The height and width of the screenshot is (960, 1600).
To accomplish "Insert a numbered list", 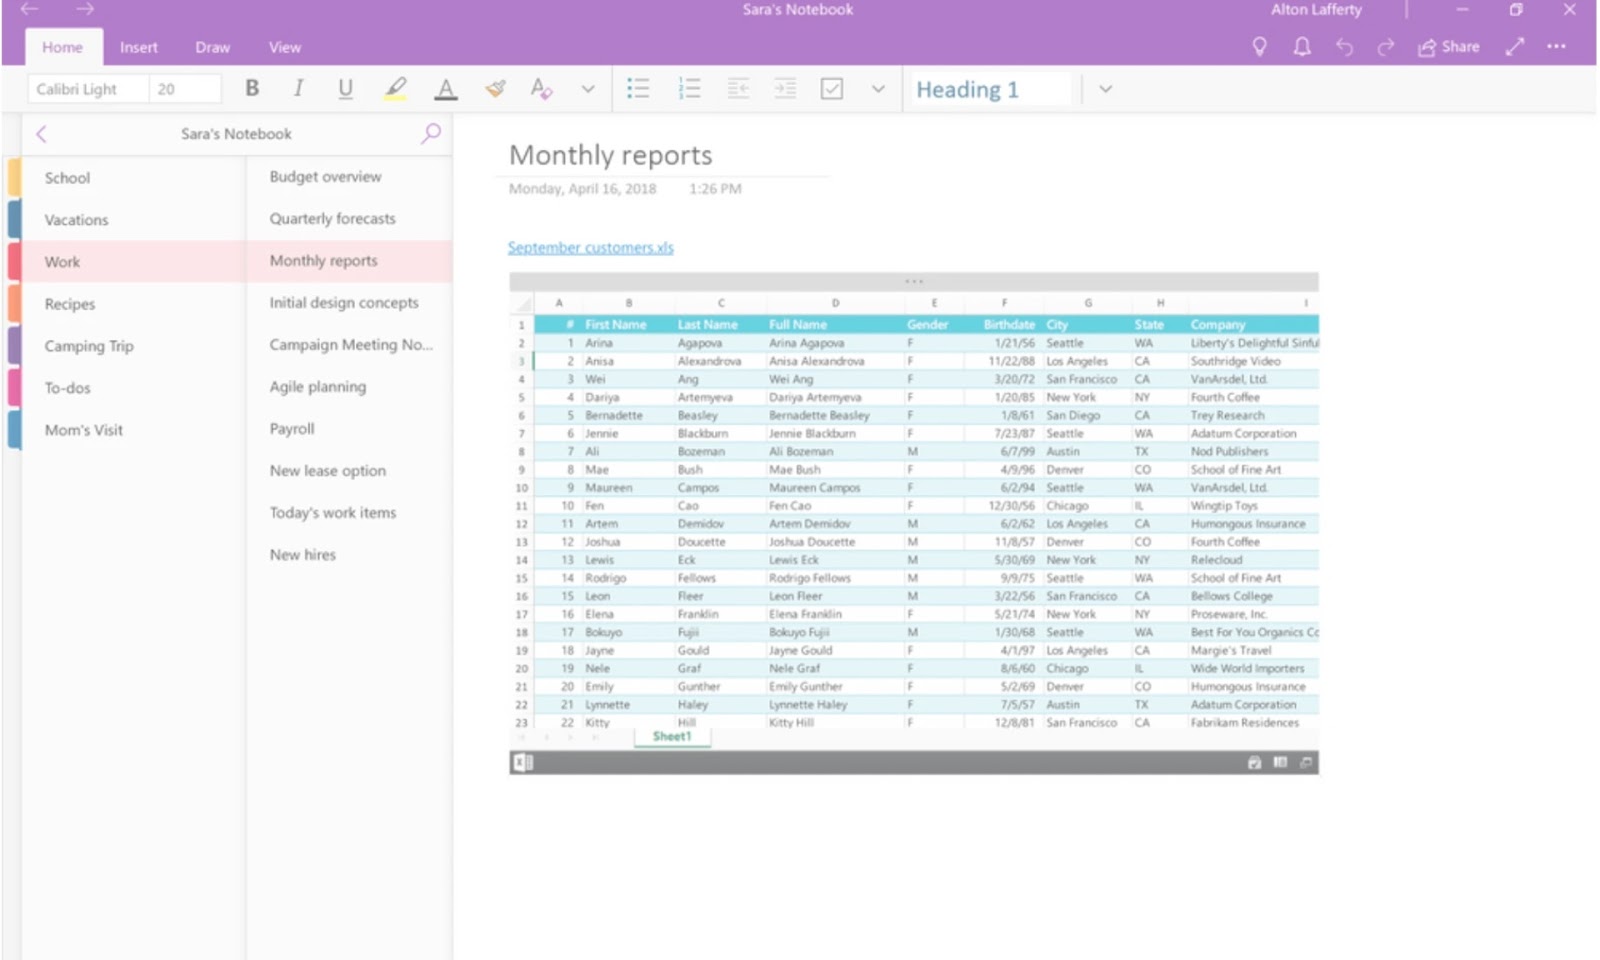I will click(689, 88).
